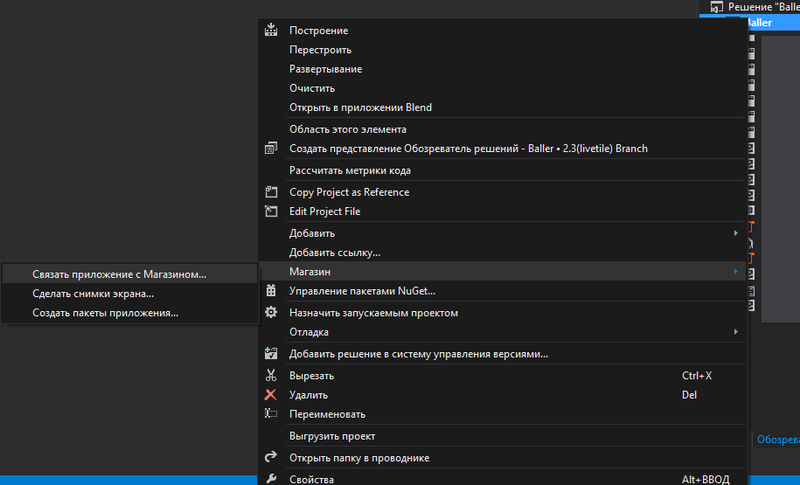
Task: Click the arrow icon beside Открыть папку в проводнике
Action: point(271,457)
